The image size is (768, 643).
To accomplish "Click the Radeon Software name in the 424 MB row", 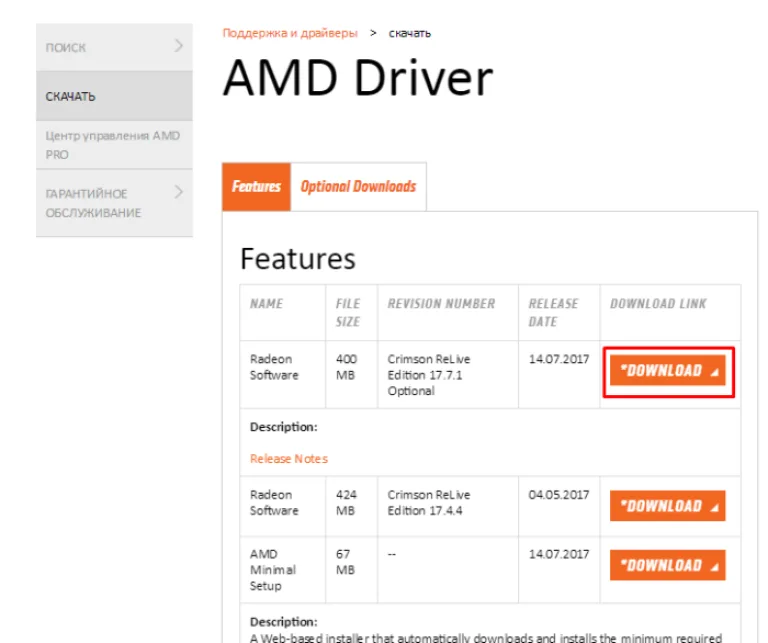I will coord(274,502).
